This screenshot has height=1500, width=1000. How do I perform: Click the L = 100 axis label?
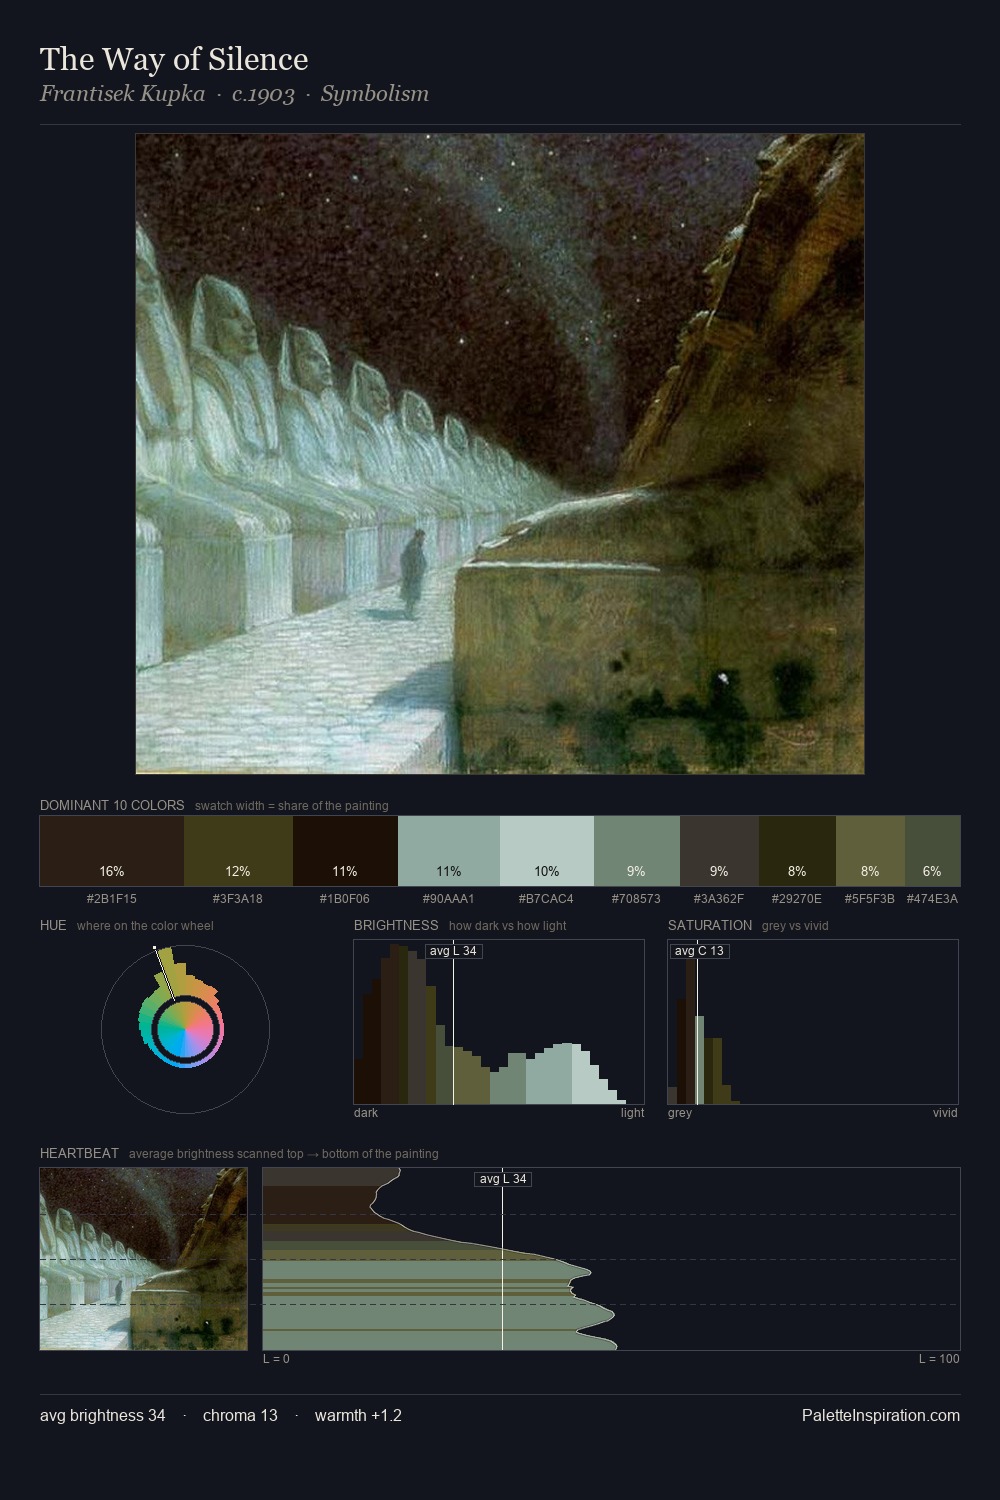click(939, 1359)
